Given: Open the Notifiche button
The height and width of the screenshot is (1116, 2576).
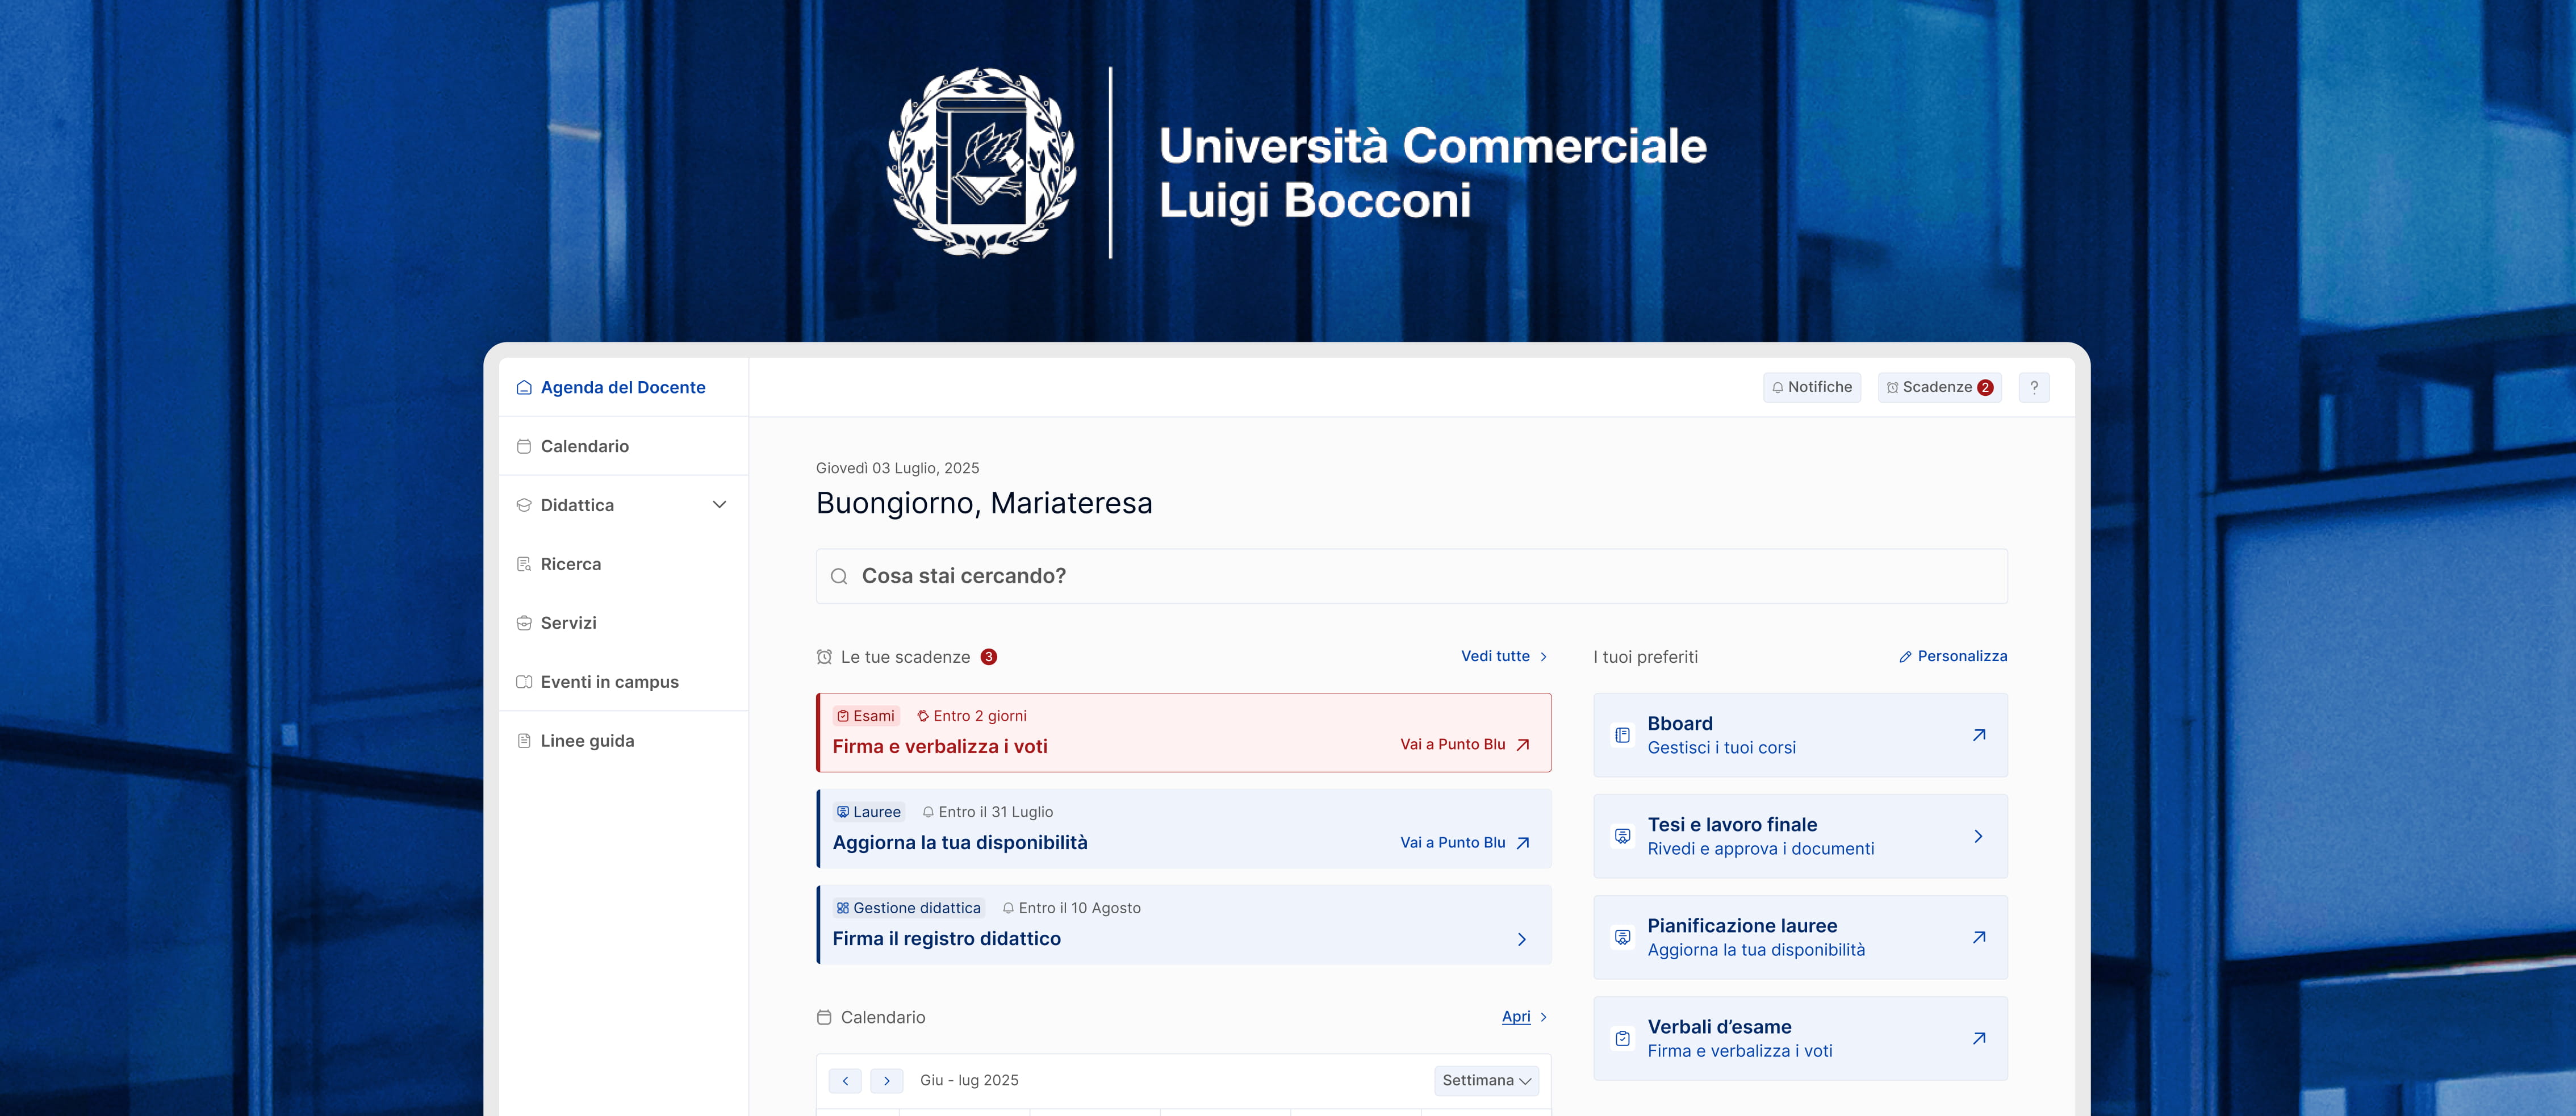Looking at the screenshot, I should click(1812, 387).
